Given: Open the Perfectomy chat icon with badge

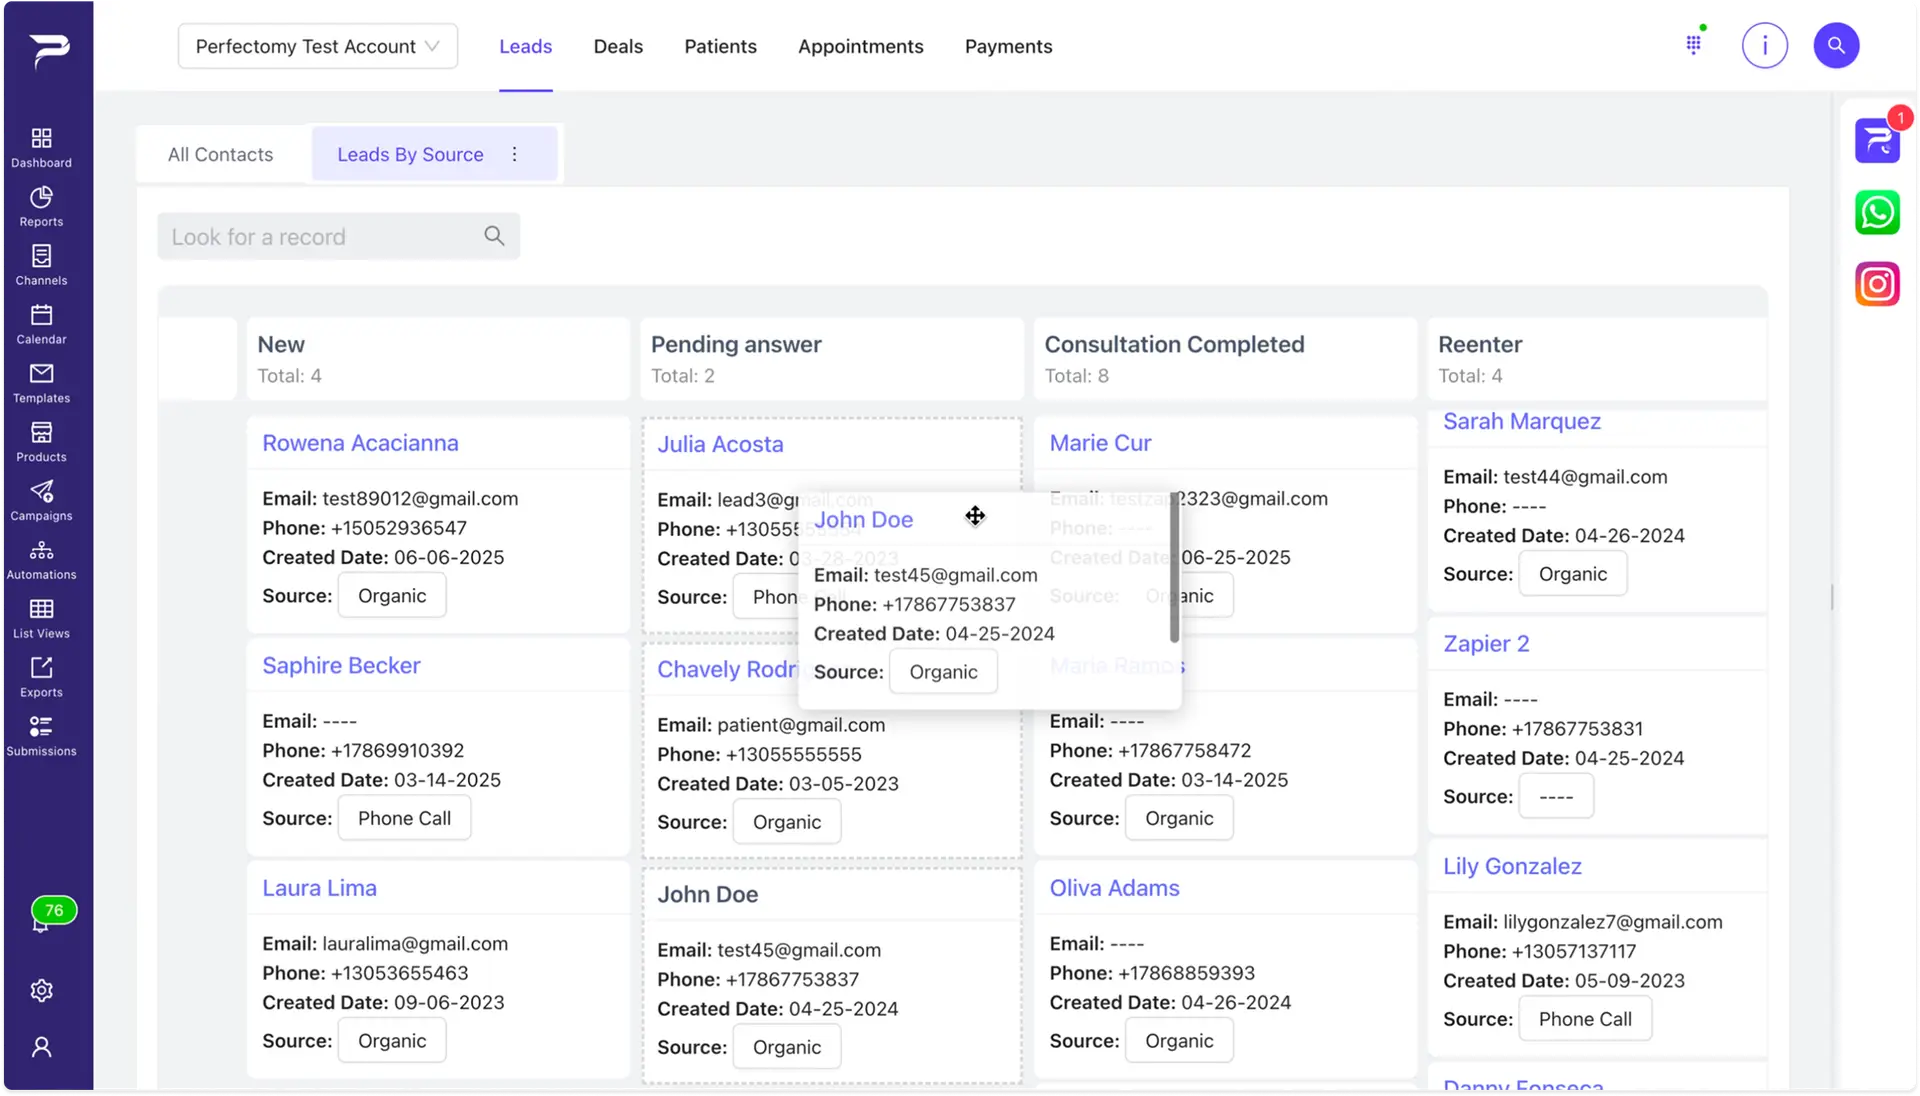Looking at the screenshot, I should click(x=1877, y=140).
